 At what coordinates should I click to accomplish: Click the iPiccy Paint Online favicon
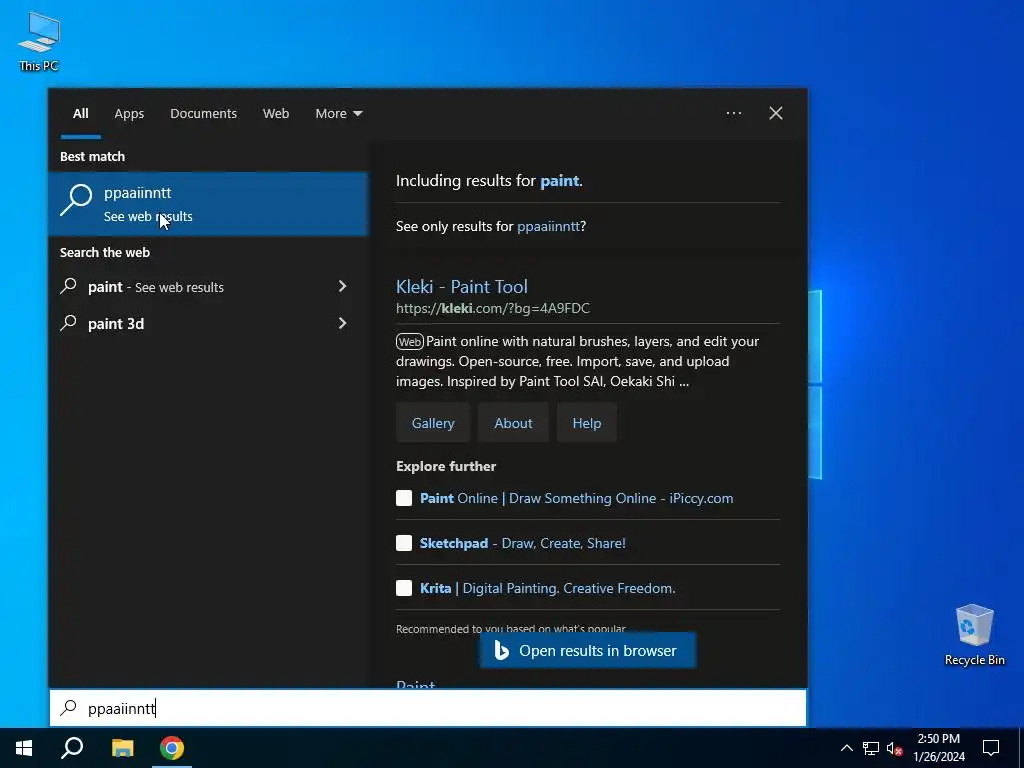tap(404, 498)
